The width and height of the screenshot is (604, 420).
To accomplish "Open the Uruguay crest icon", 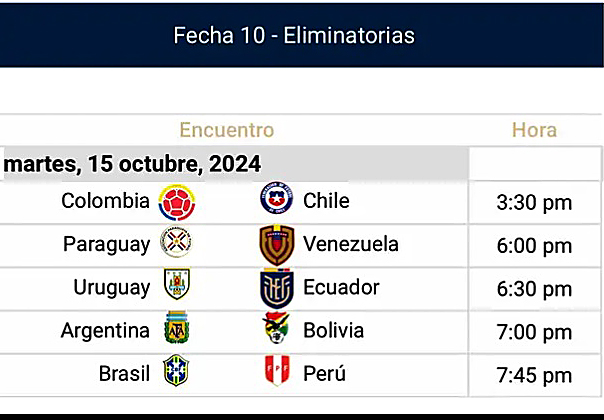I will coord(177,284).
